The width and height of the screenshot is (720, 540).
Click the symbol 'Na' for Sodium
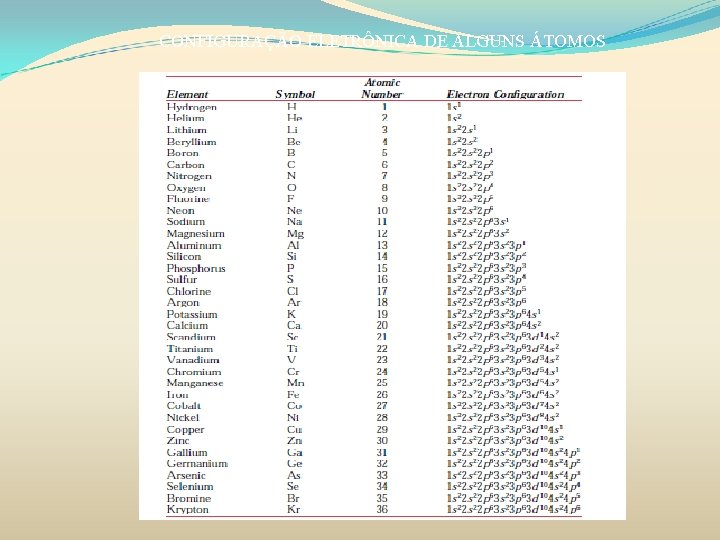point(294,222)
